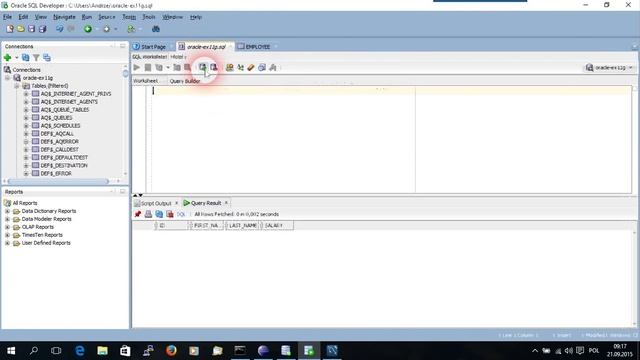Click the SQL link in Query Result toolbar

181,214
